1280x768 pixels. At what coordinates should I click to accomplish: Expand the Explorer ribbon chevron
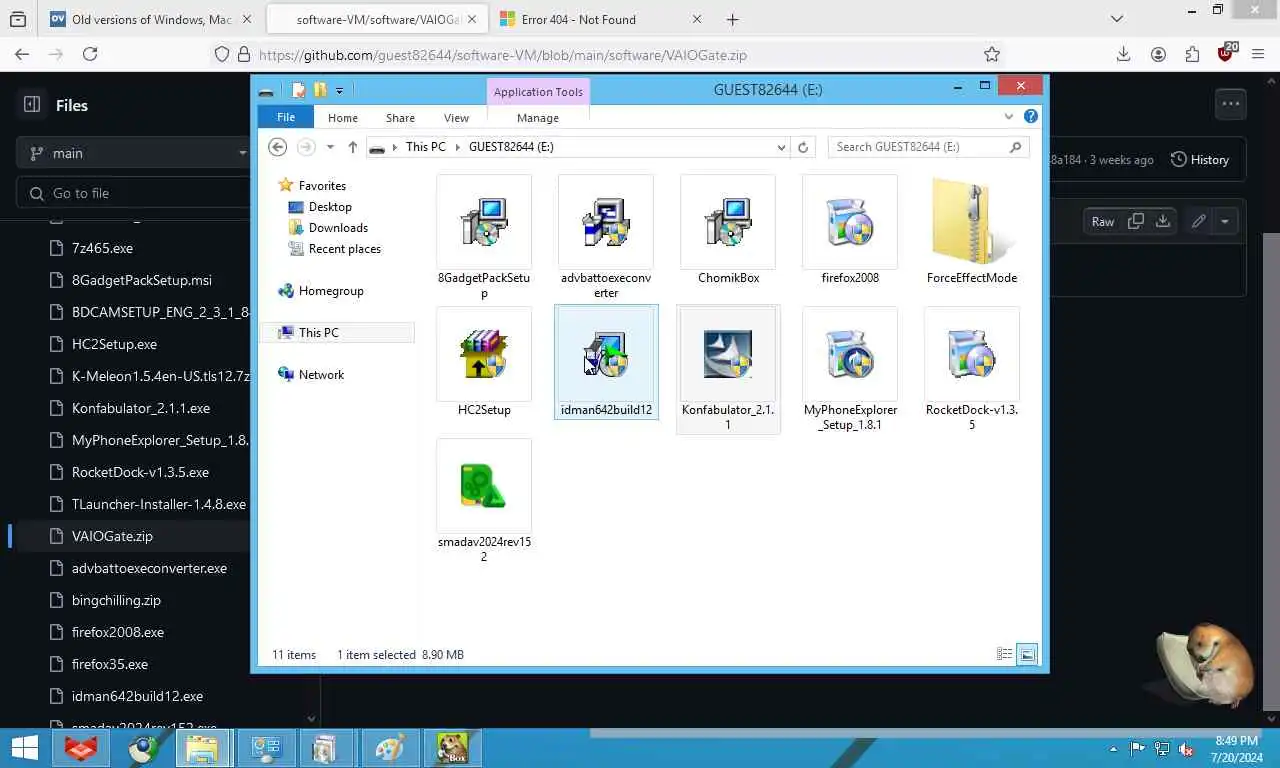[1009, 117]
